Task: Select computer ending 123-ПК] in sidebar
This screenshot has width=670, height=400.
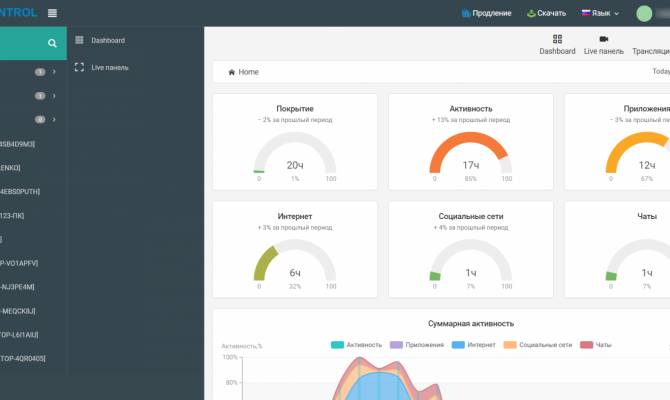Action: point(12,215)
